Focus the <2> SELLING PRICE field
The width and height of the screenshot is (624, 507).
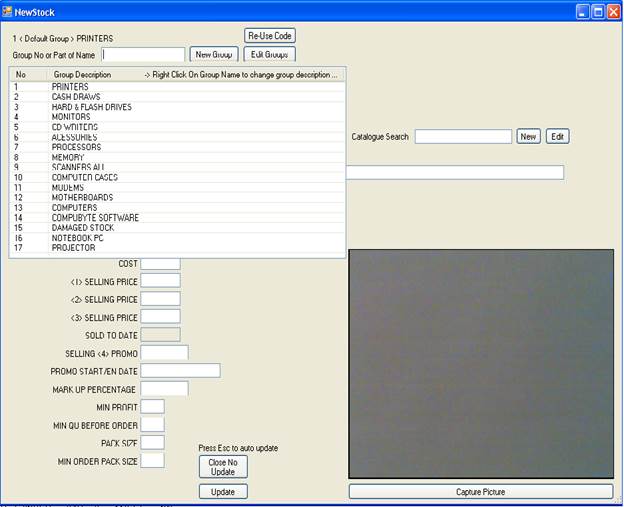pyautogui.click(x=160, y=299)
